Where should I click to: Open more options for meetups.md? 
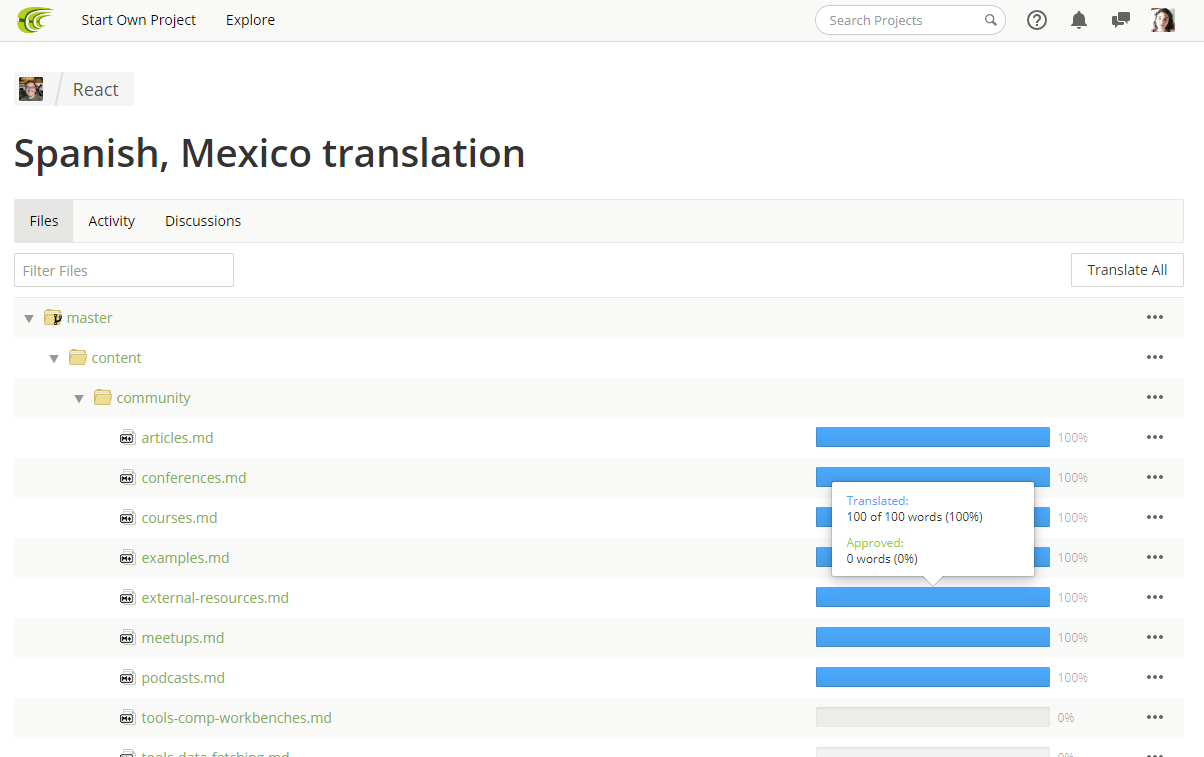[x=1155, y=638]
